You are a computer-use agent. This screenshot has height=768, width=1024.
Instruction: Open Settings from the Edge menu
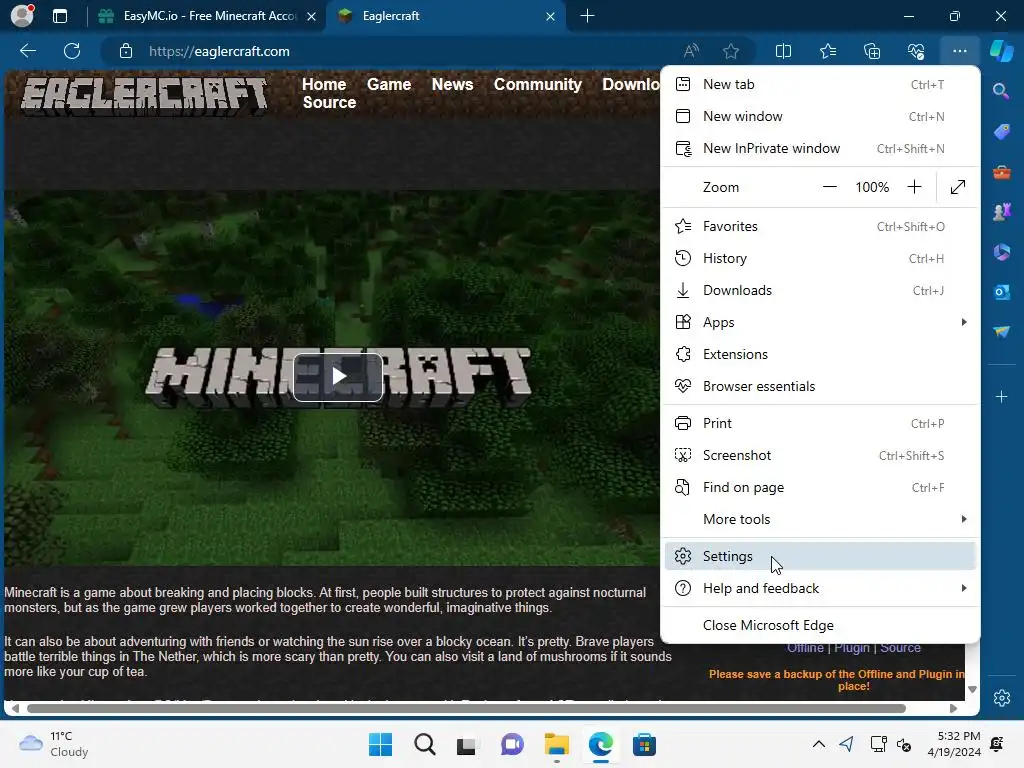point(820,556)
